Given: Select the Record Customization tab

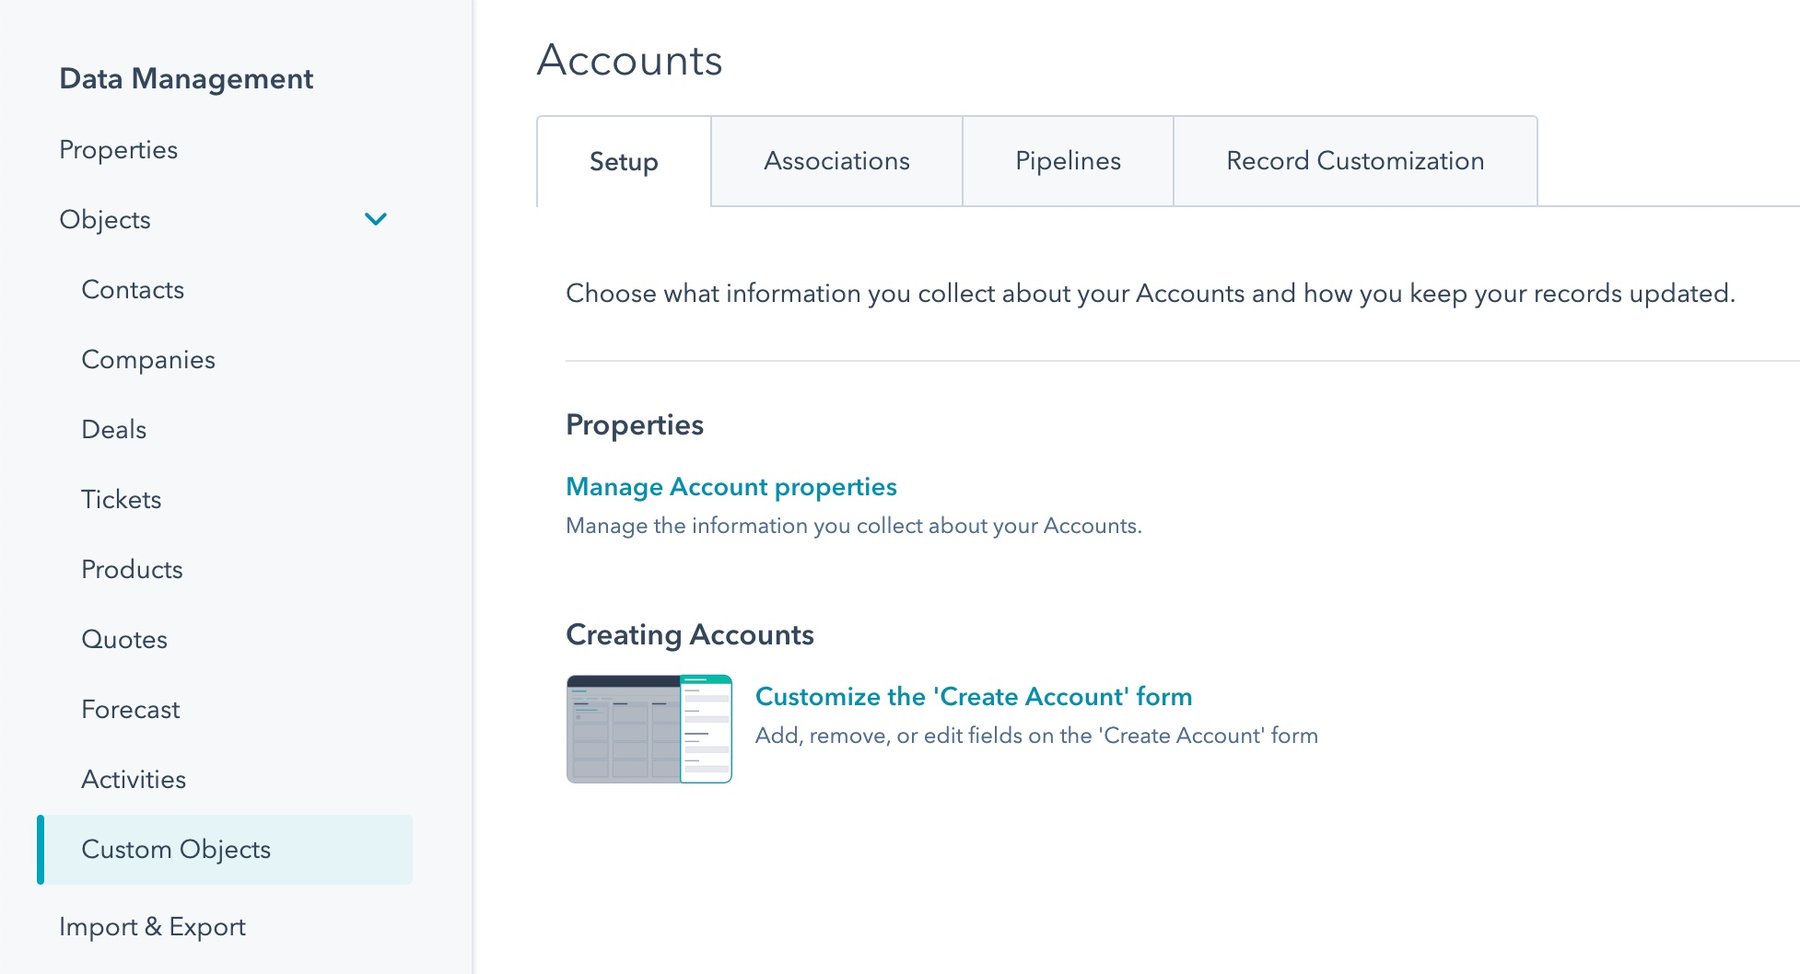Looking at the screenshot, I should [x=1354, y=161].
